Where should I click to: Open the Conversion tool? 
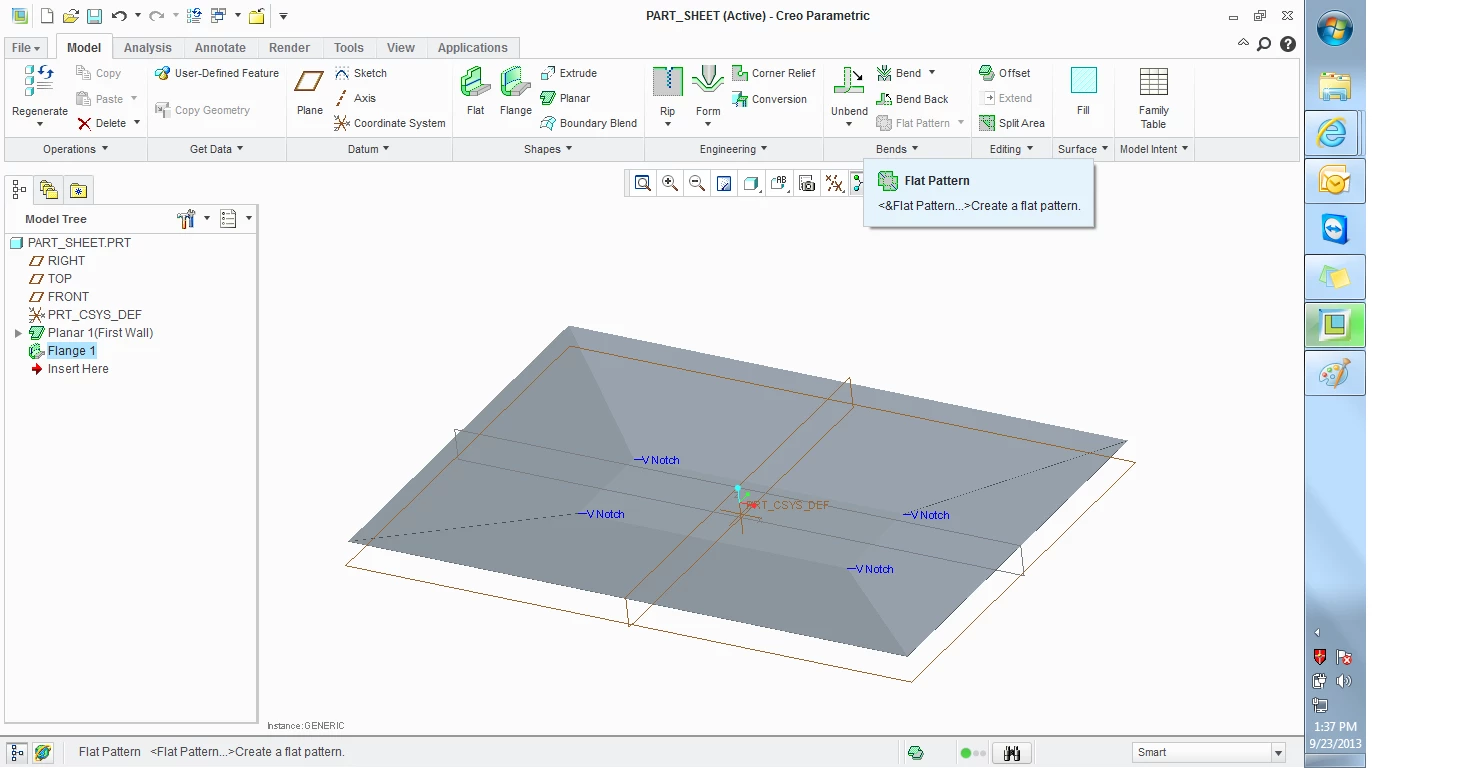click(770, 99)
